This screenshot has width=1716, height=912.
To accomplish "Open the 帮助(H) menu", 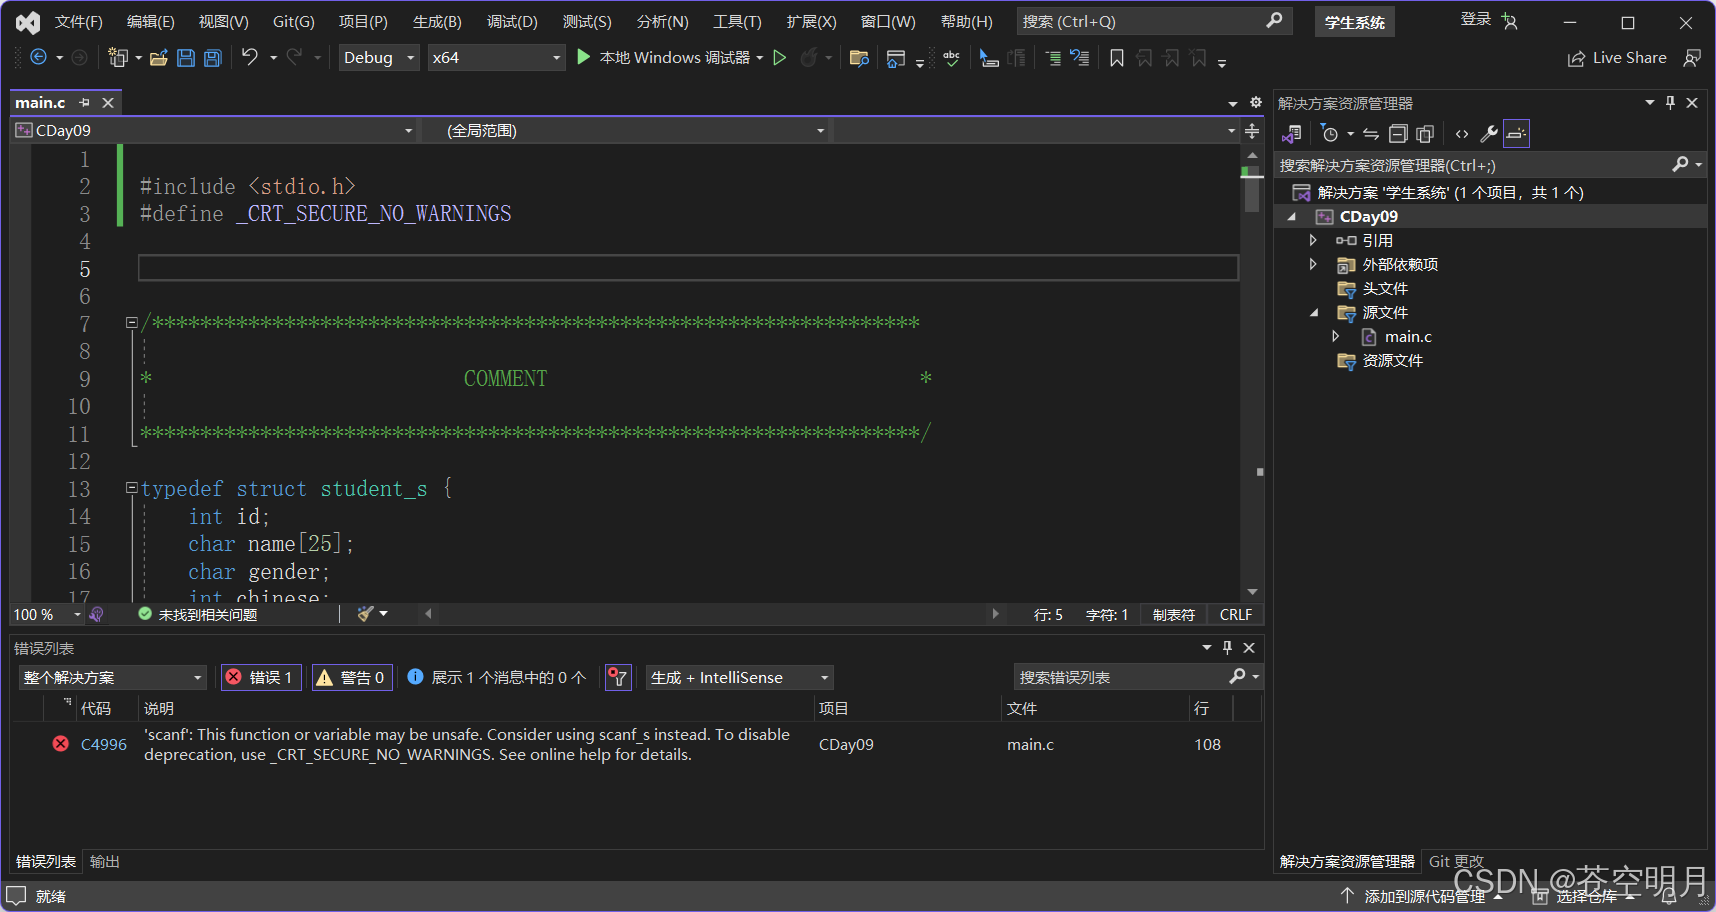I will pos(967,21).
